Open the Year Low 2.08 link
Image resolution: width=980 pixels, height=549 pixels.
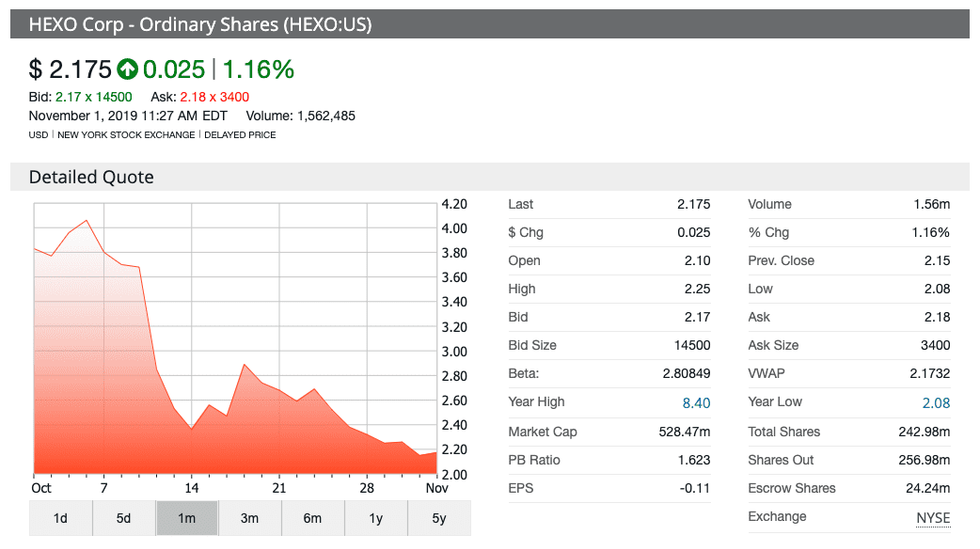tap(934, 402)
